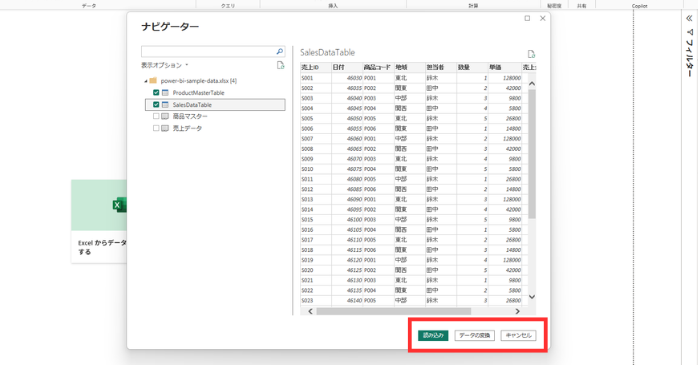Click the preview scroll down arrow

pyautogui.click(x=532, y=297)
